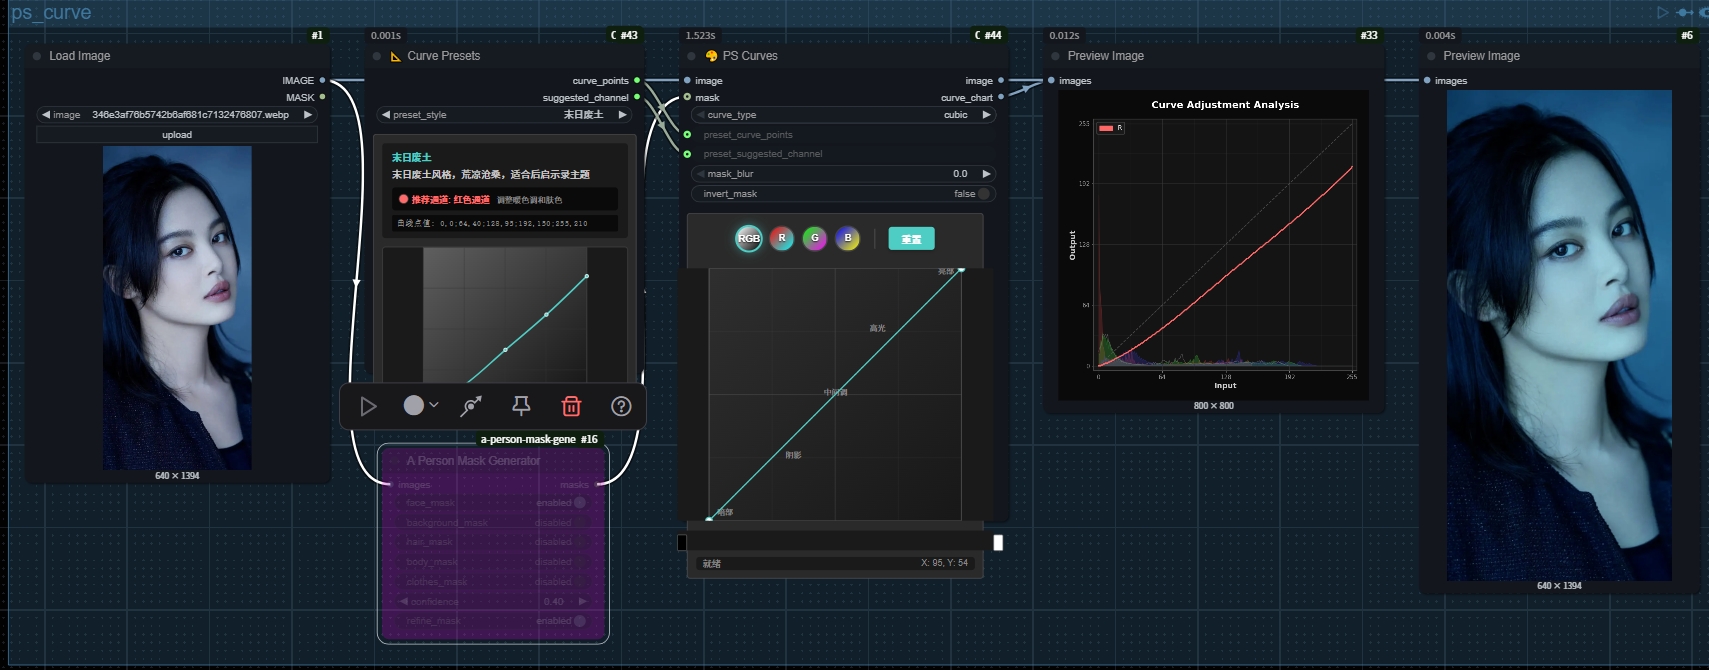
Task: Click the upload button in Load Image
Action: pos(177,135)
